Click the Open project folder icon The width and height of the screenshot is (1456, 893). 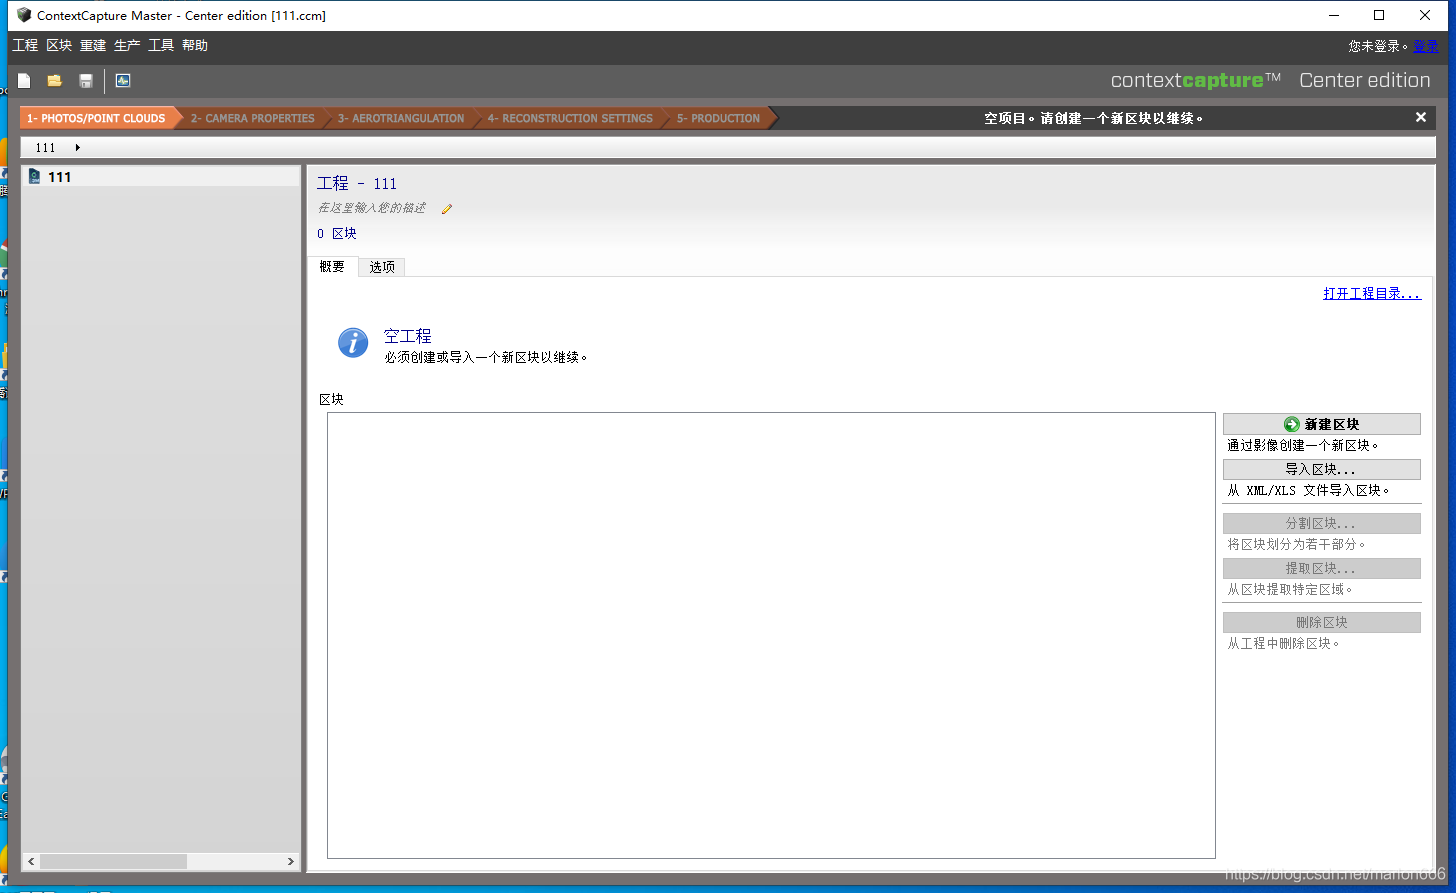[x=54, y=80]
